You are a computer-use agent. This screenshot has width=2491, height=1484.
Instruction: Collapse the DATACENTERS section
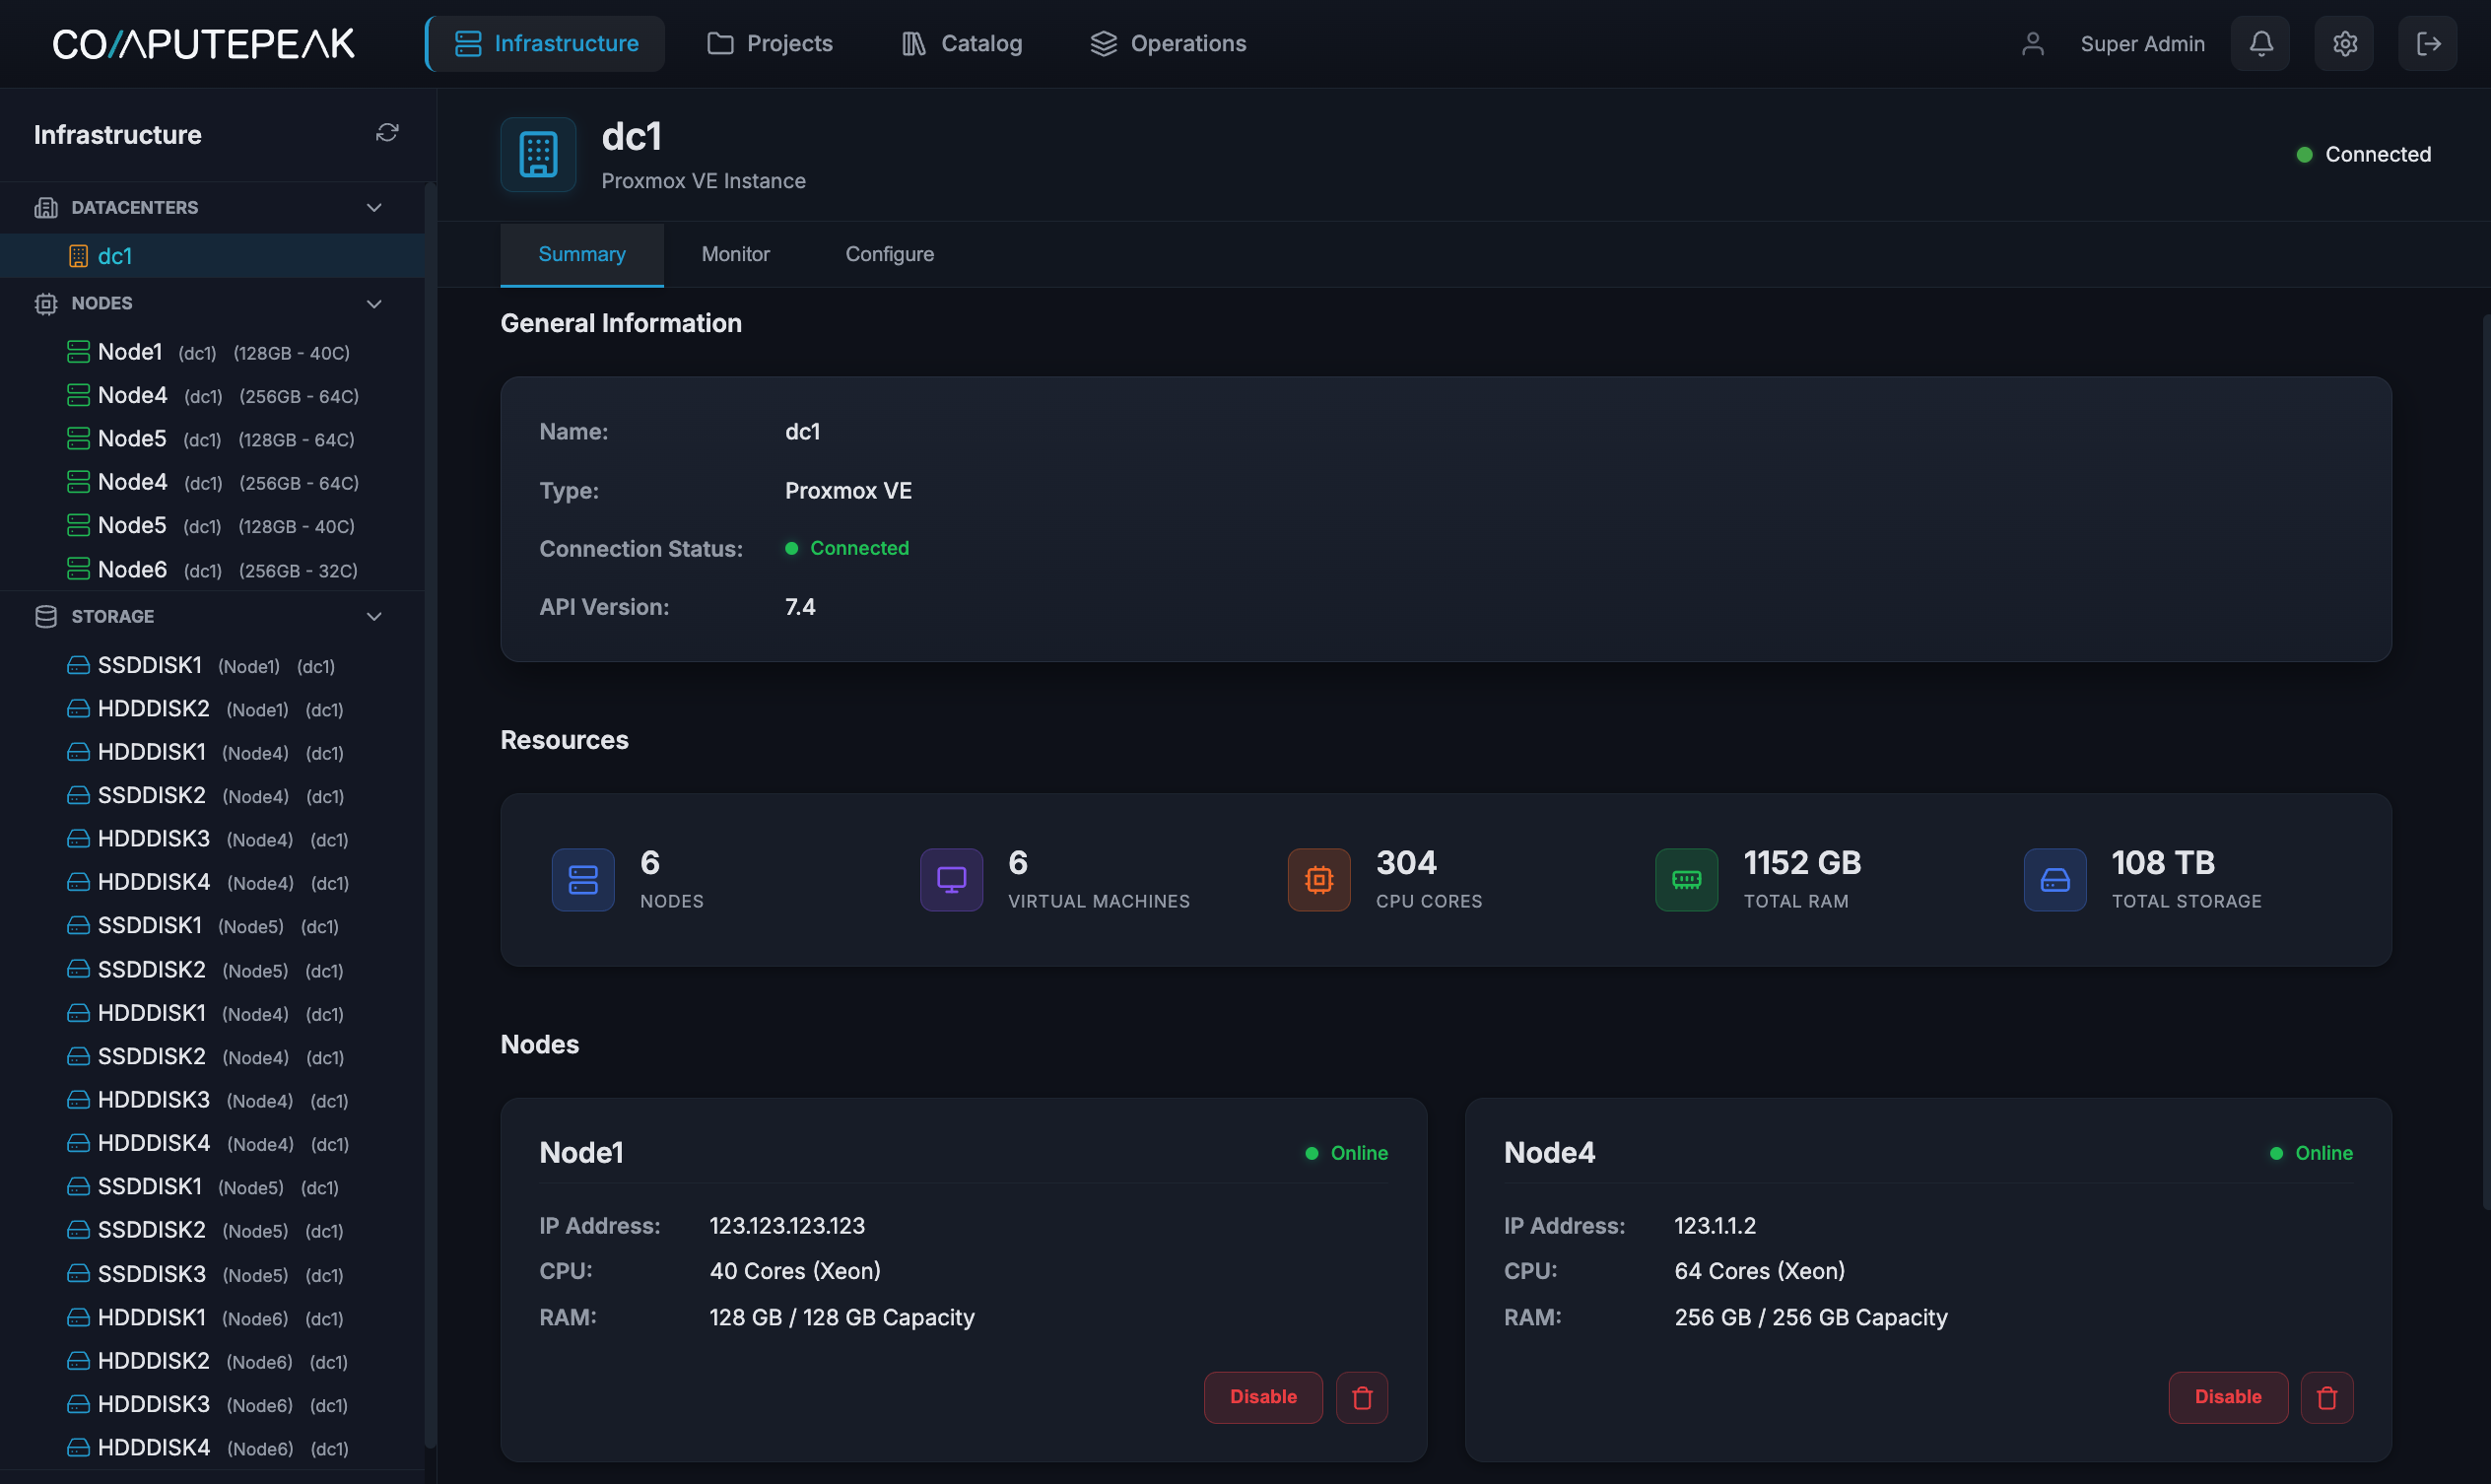point(374,207)
